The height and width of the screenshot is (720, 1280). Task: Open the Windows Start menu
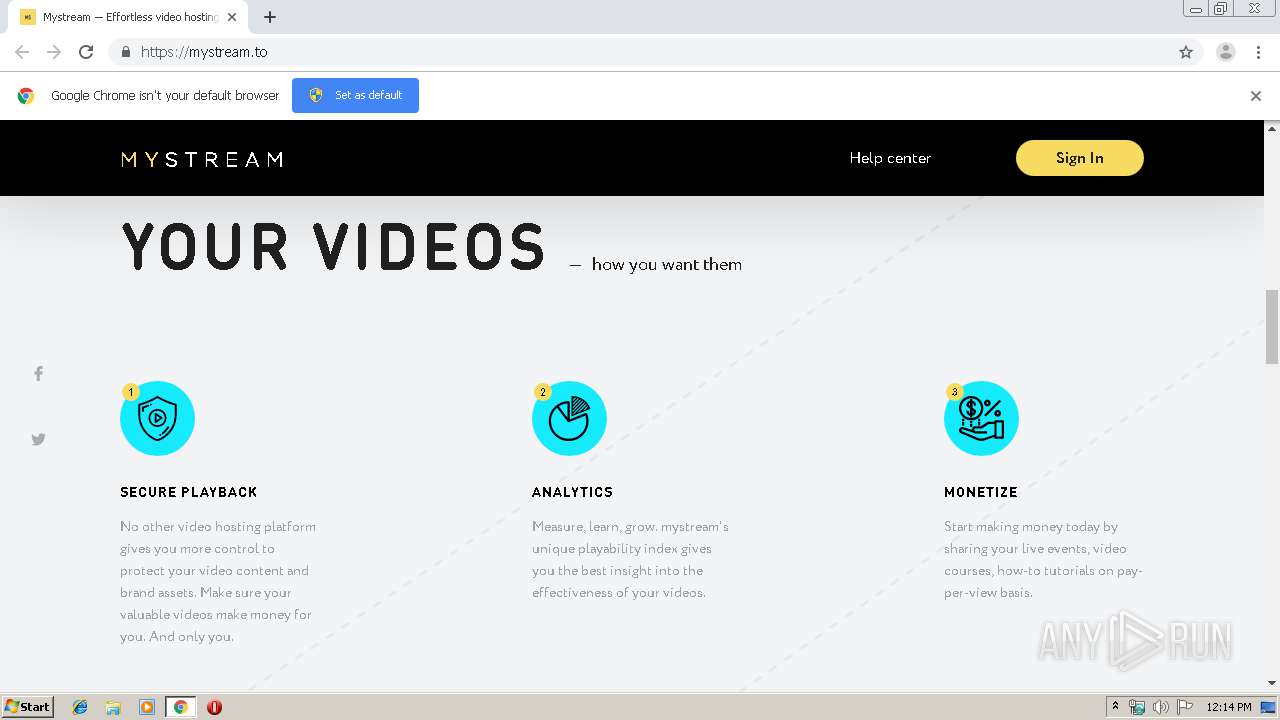point(27,706)
